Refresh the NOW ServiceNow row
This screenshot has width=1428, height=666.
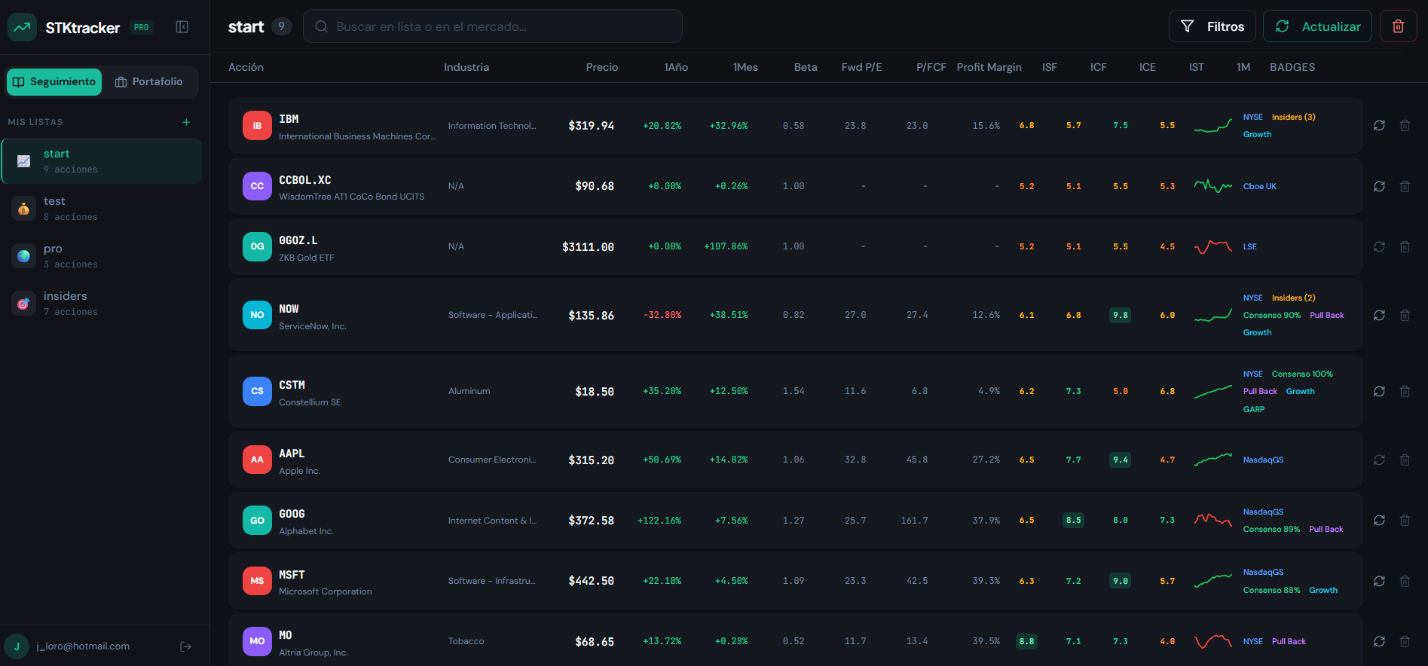(1379, 314)
